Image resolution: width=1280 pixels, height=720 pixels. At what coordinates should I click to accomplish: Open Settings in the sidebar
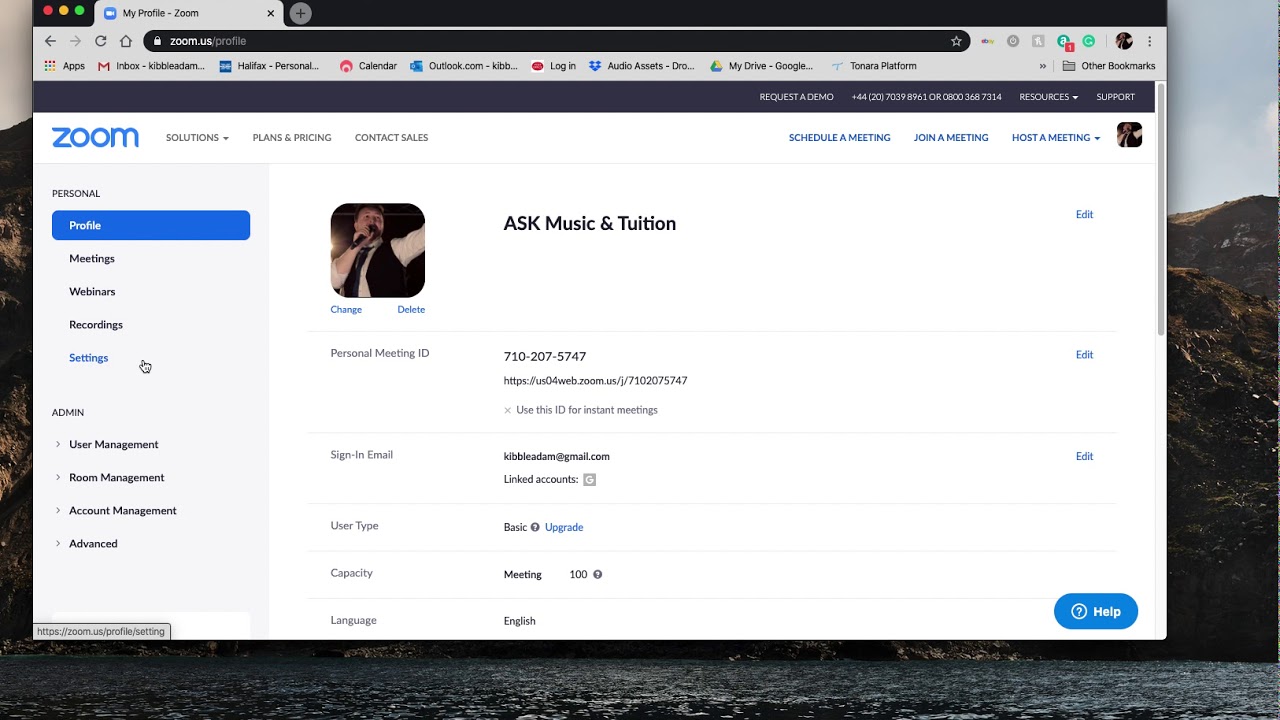pyautogui.click(x=89, y=358)
